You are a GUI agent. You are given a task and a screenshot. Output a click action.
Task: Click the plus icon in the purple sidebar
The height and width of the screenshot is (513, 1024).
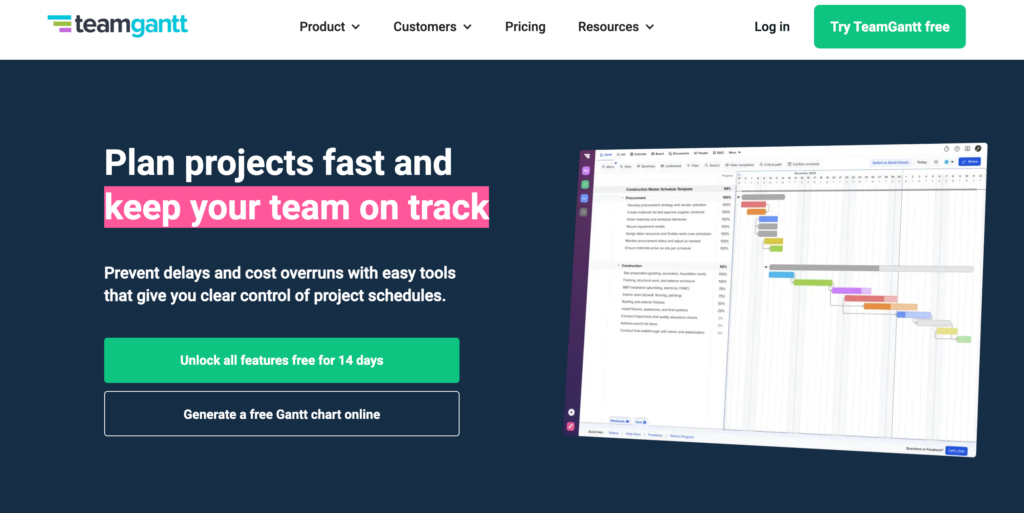pos(571,412)
